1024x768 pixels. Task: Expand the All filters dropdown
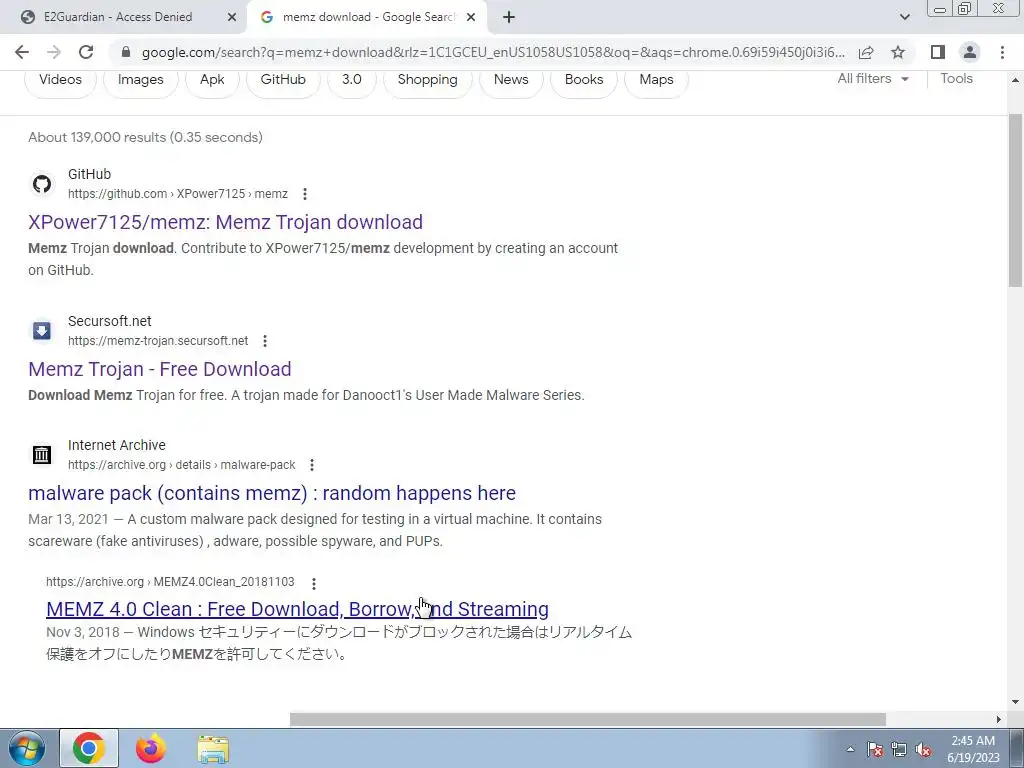click(x=873, y=78)
